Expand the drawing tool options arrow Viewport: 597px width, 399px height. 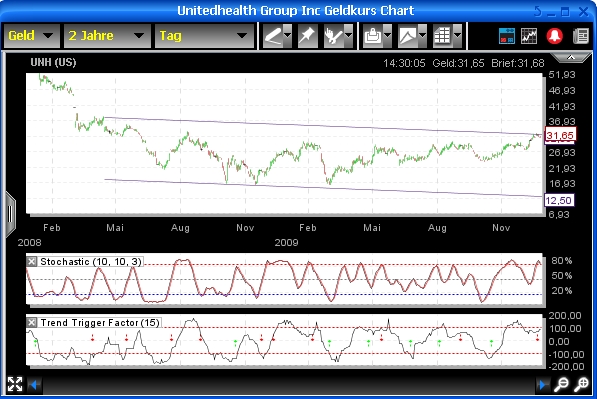pos(288,36)
